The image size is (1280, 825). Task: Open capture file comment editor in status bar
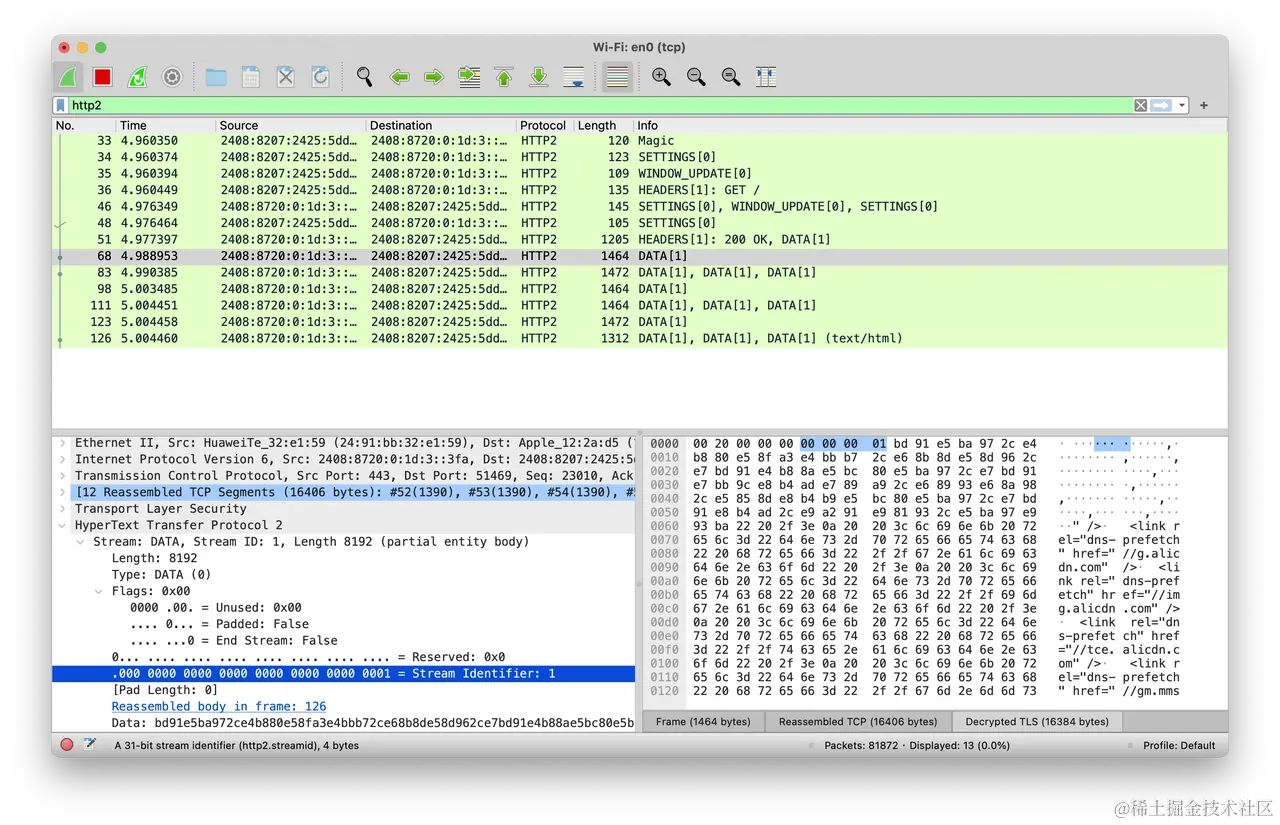pos(90,745)
